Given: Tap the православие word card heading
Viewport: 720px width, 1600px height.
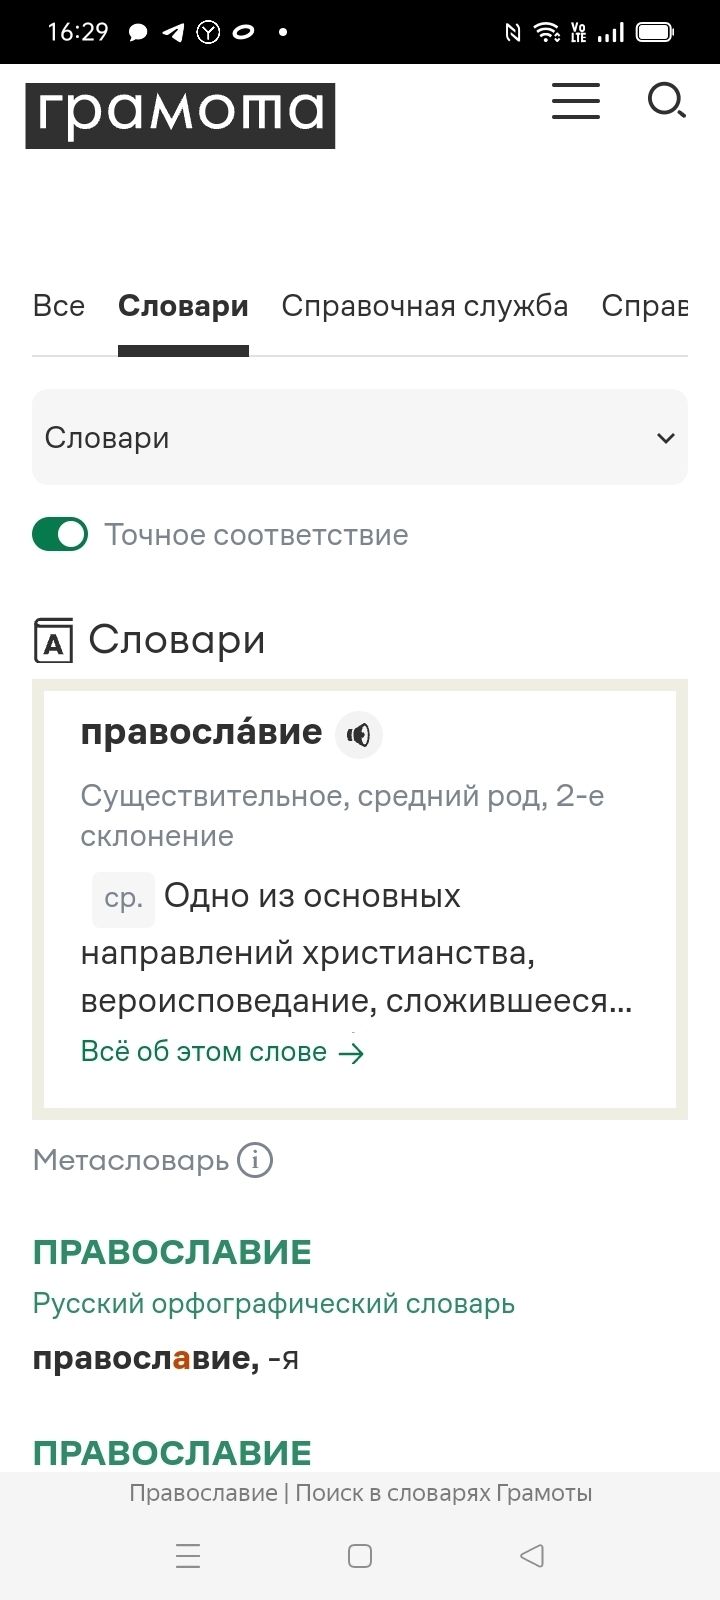Looking at the screenshot, I should [201, 732].
